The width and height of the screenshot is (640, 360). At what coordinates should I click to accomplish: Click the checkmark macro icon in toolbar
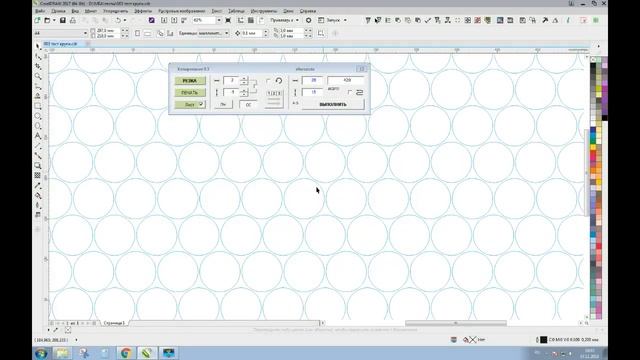click(x=427, y=20)
